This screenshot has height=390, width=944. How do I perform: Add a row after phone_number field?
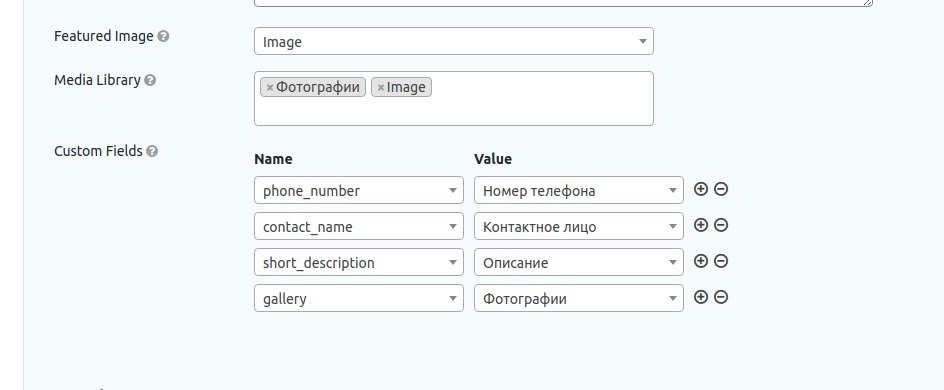(x=700, y=189)
